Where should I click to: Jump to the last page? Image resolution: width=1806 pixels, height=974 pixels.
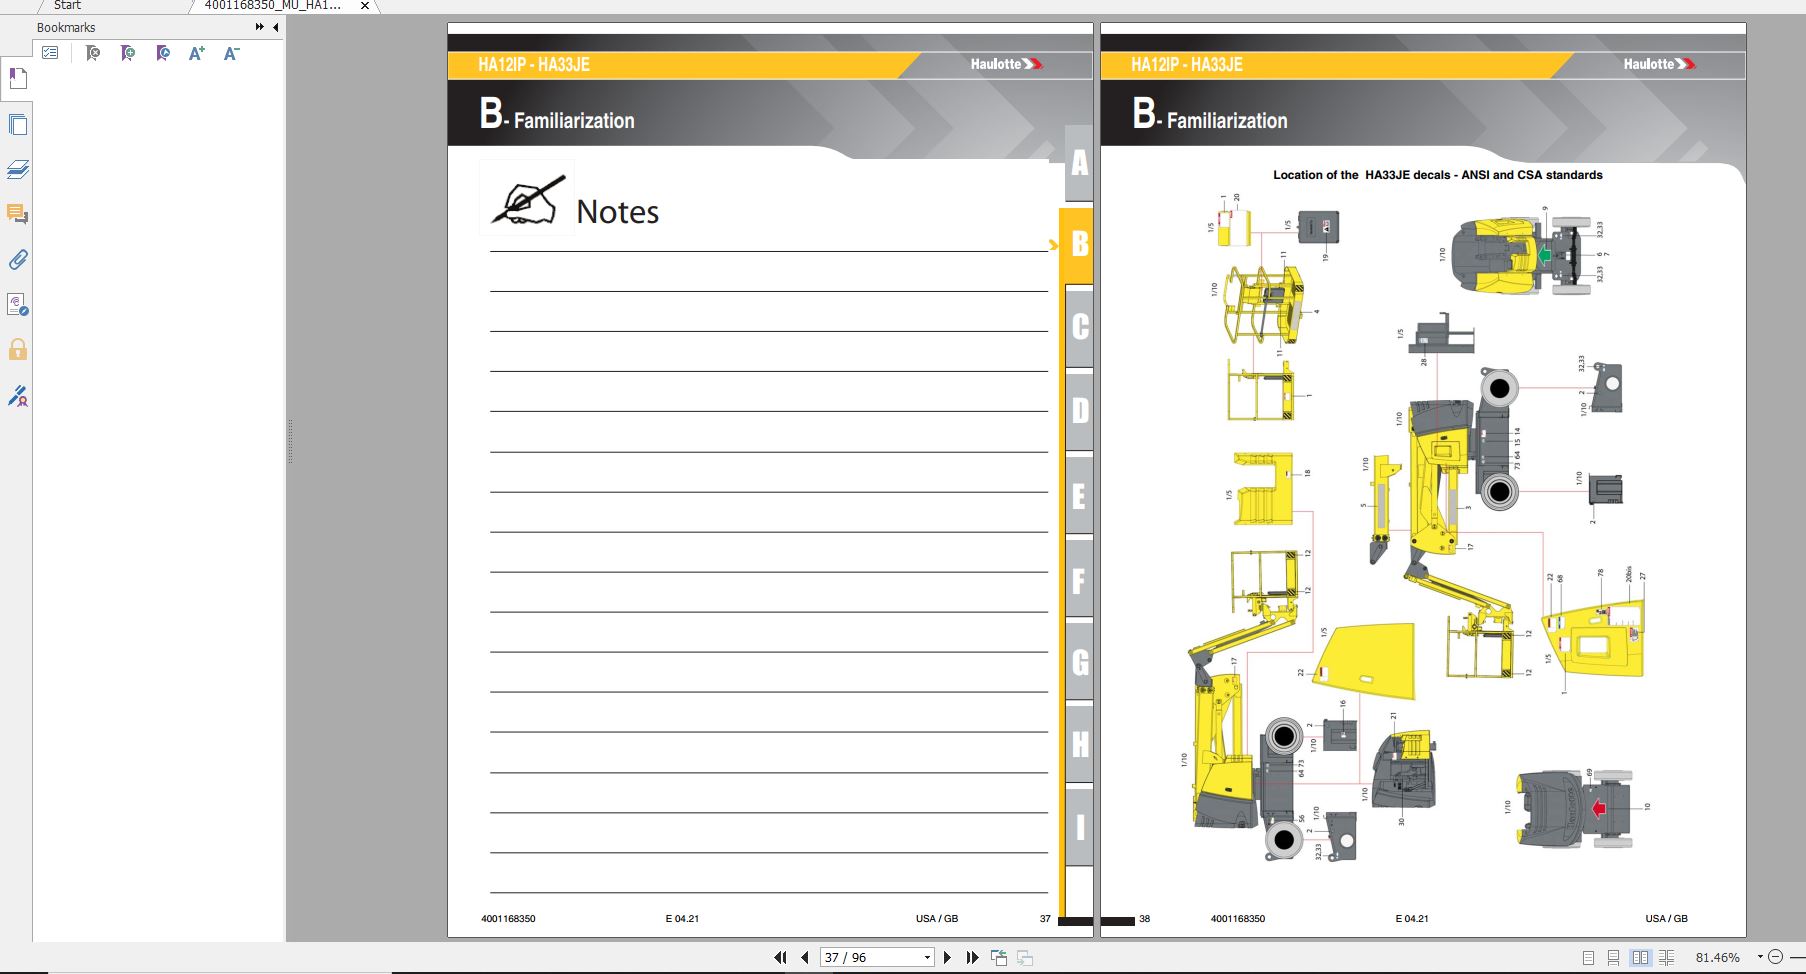(x=973, y=957)
